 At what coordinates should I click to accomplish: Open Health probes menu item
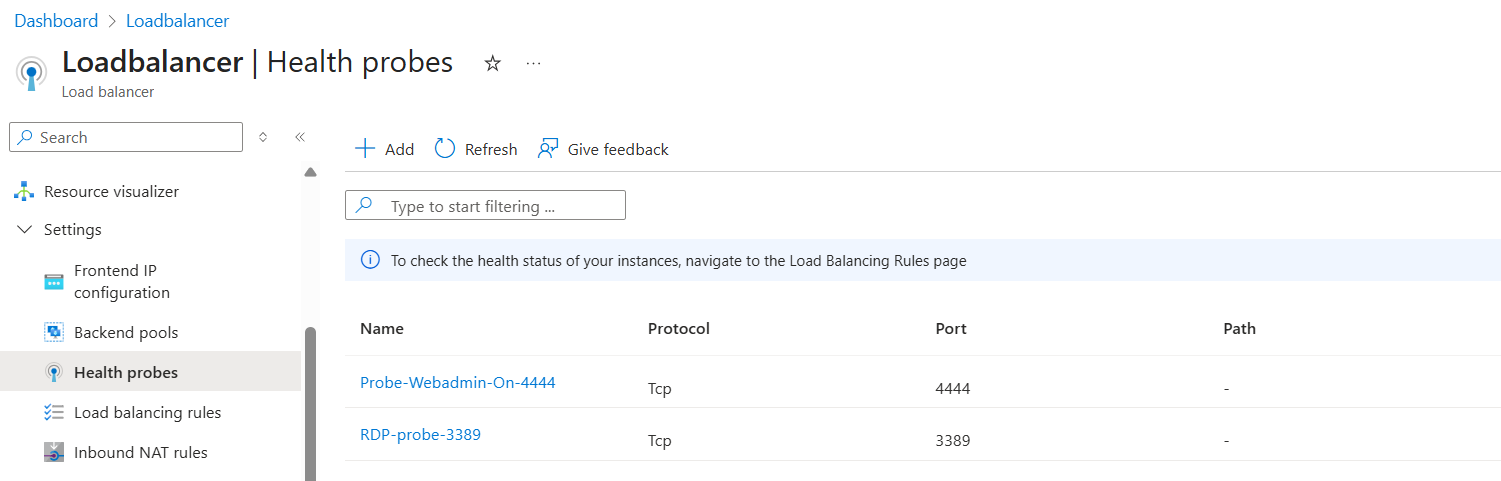point(126,372)
